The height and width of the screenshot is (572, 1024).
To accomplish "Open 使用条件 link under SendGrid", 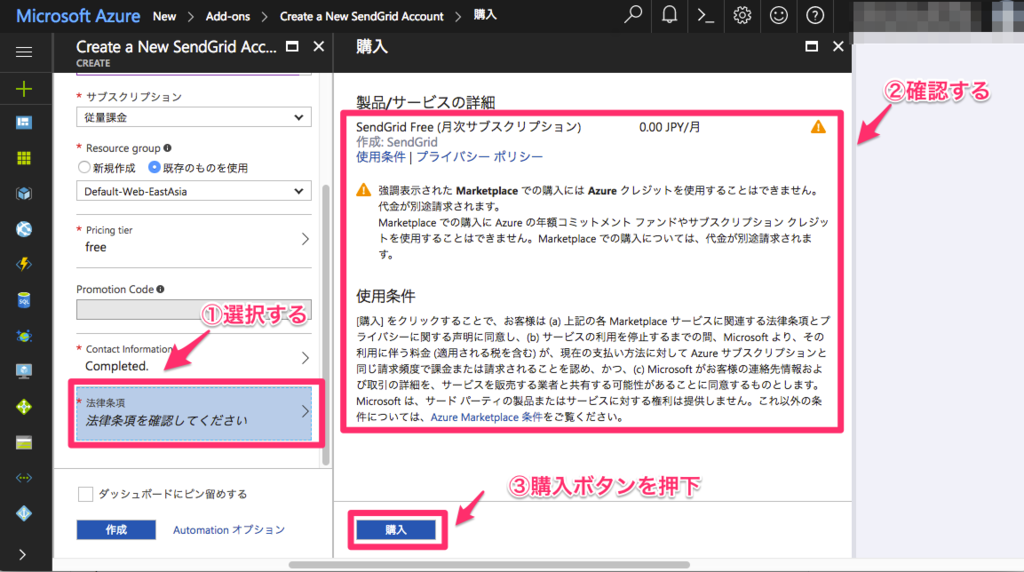I will (x=381, y=157).
